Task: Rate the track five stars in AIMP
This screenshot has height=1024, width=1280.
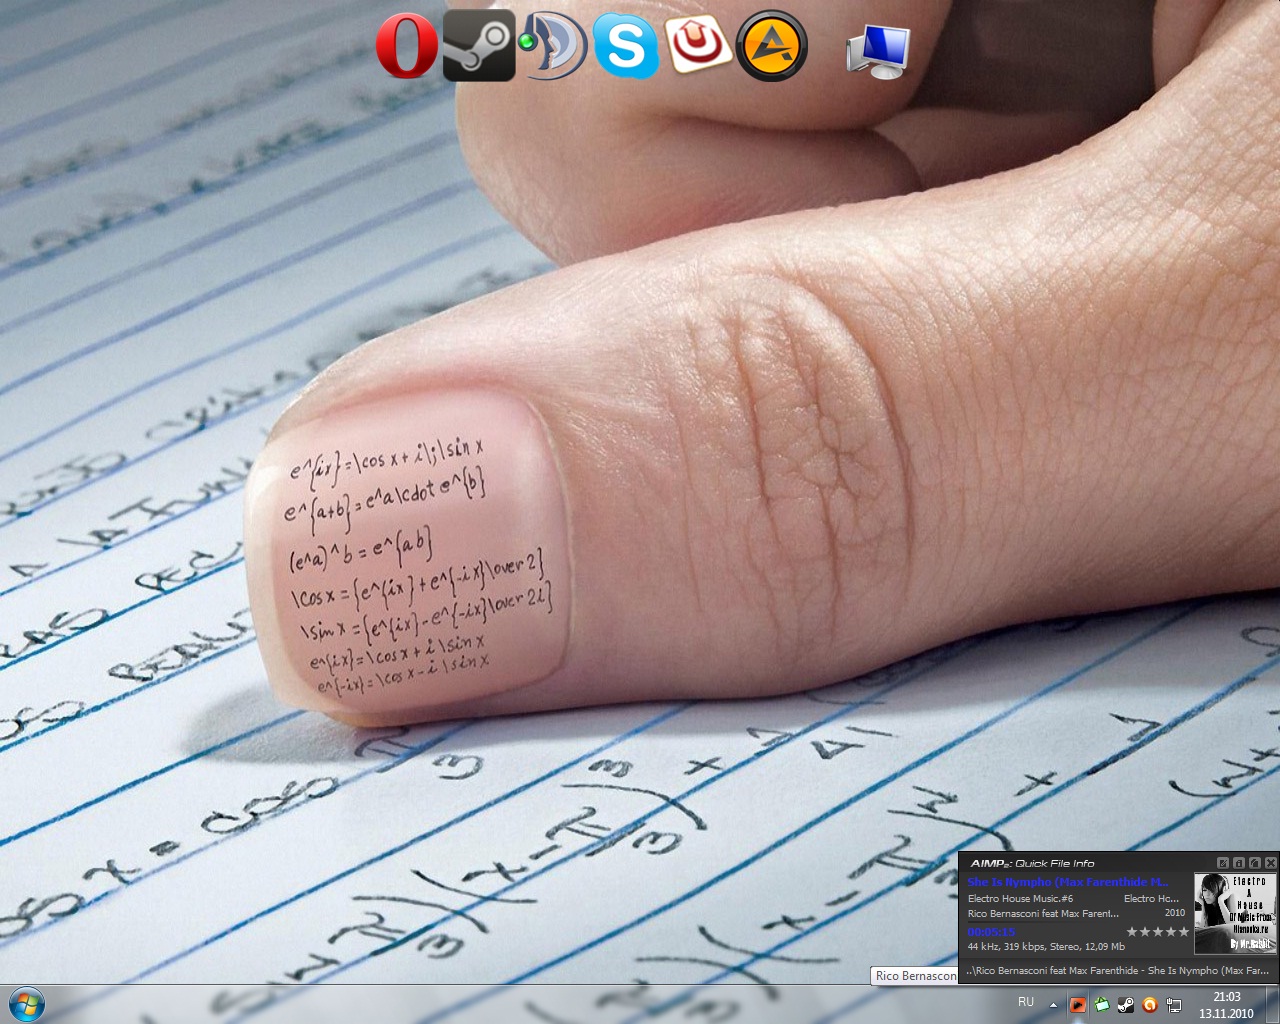Action: click(x=1184, y=931)
